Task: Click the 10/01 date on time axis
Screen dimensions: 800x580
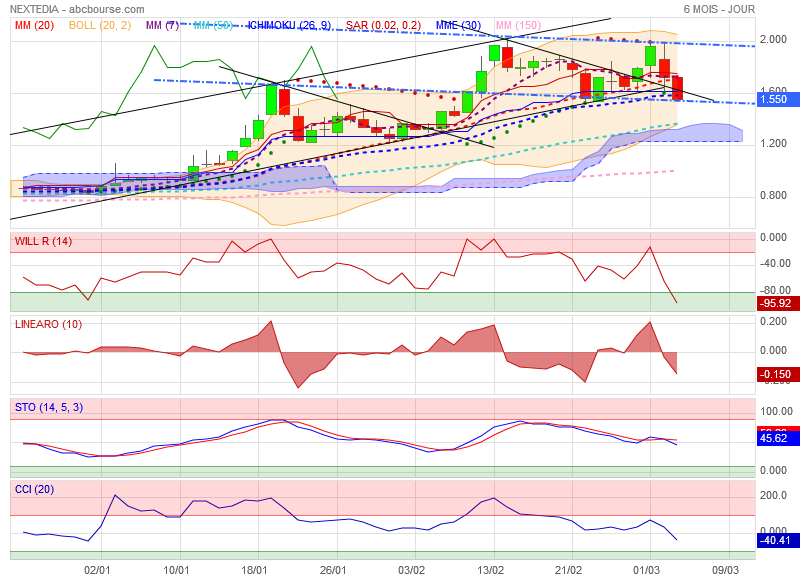Action: click(176, 570)
